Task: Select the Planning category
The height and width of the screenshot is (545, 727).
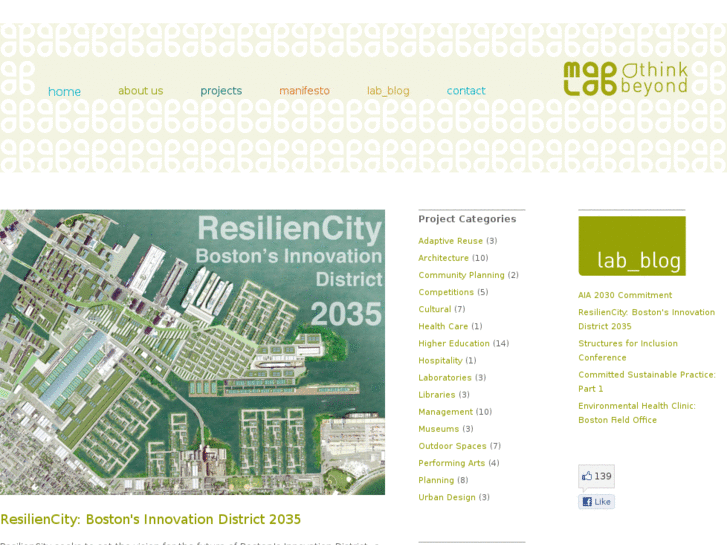Action: [436, 481]
